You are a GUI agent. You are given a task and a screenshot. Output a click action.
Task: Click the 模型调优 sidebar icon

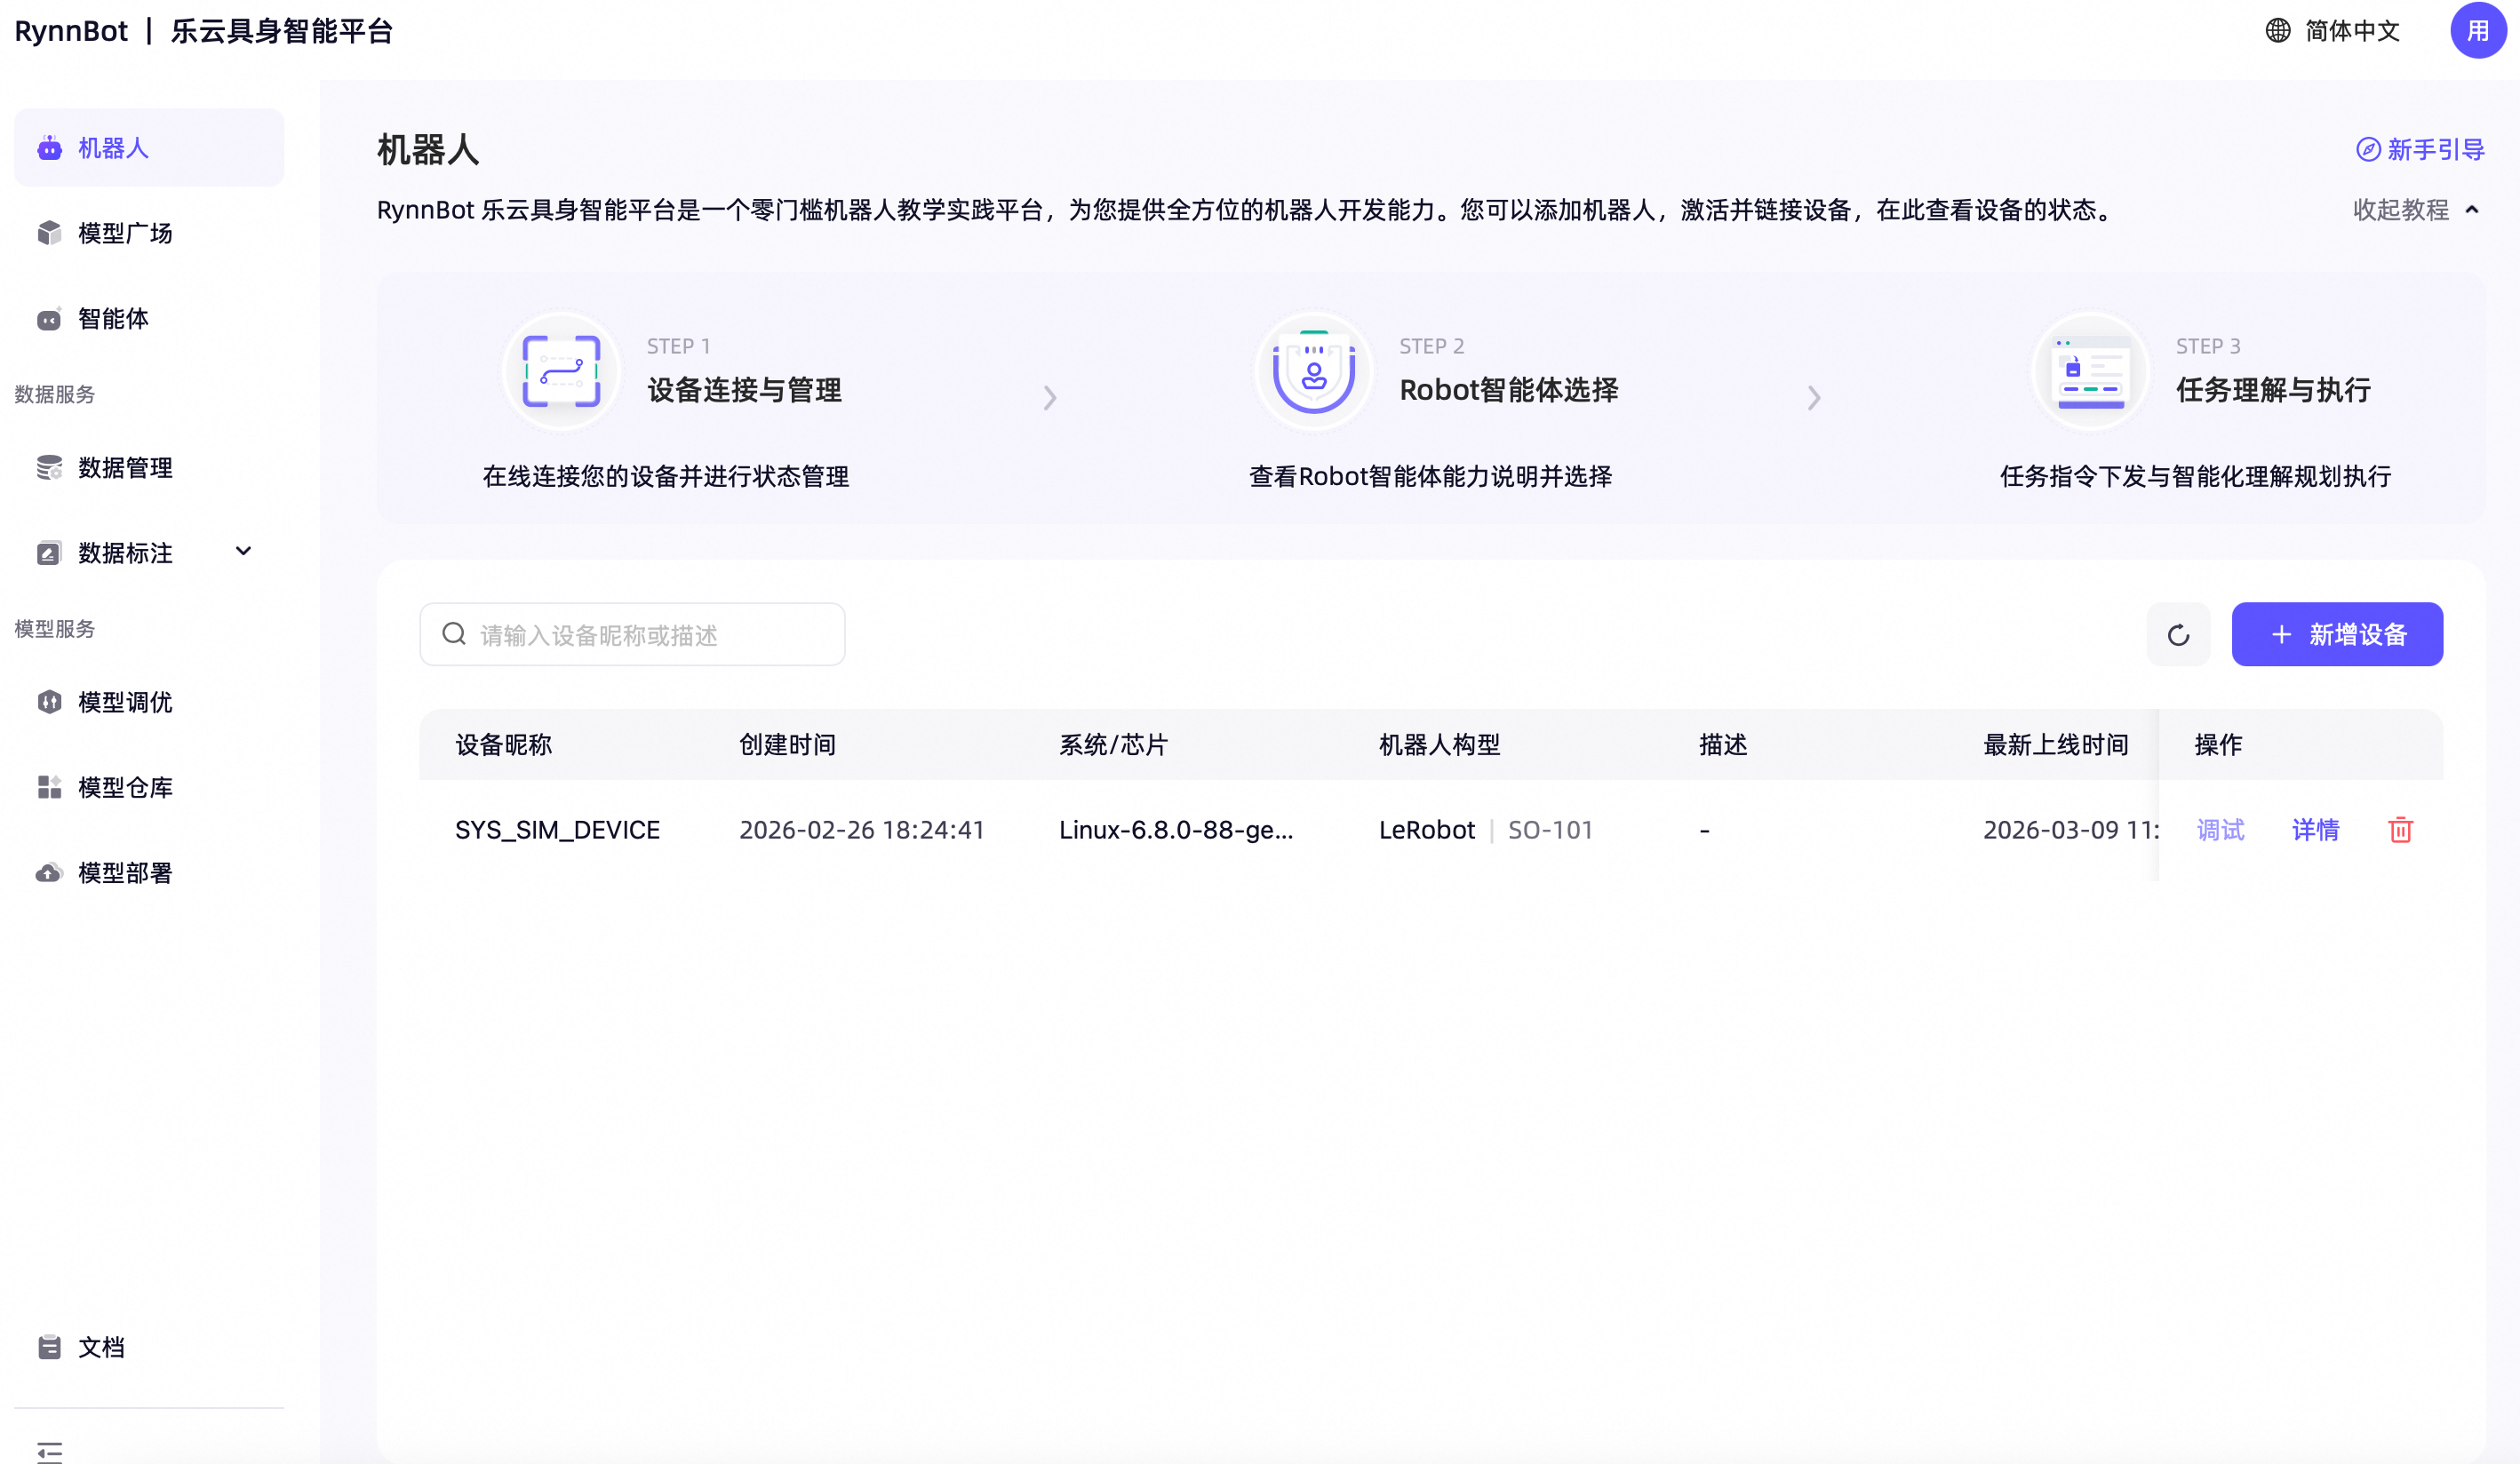(49, 702)
